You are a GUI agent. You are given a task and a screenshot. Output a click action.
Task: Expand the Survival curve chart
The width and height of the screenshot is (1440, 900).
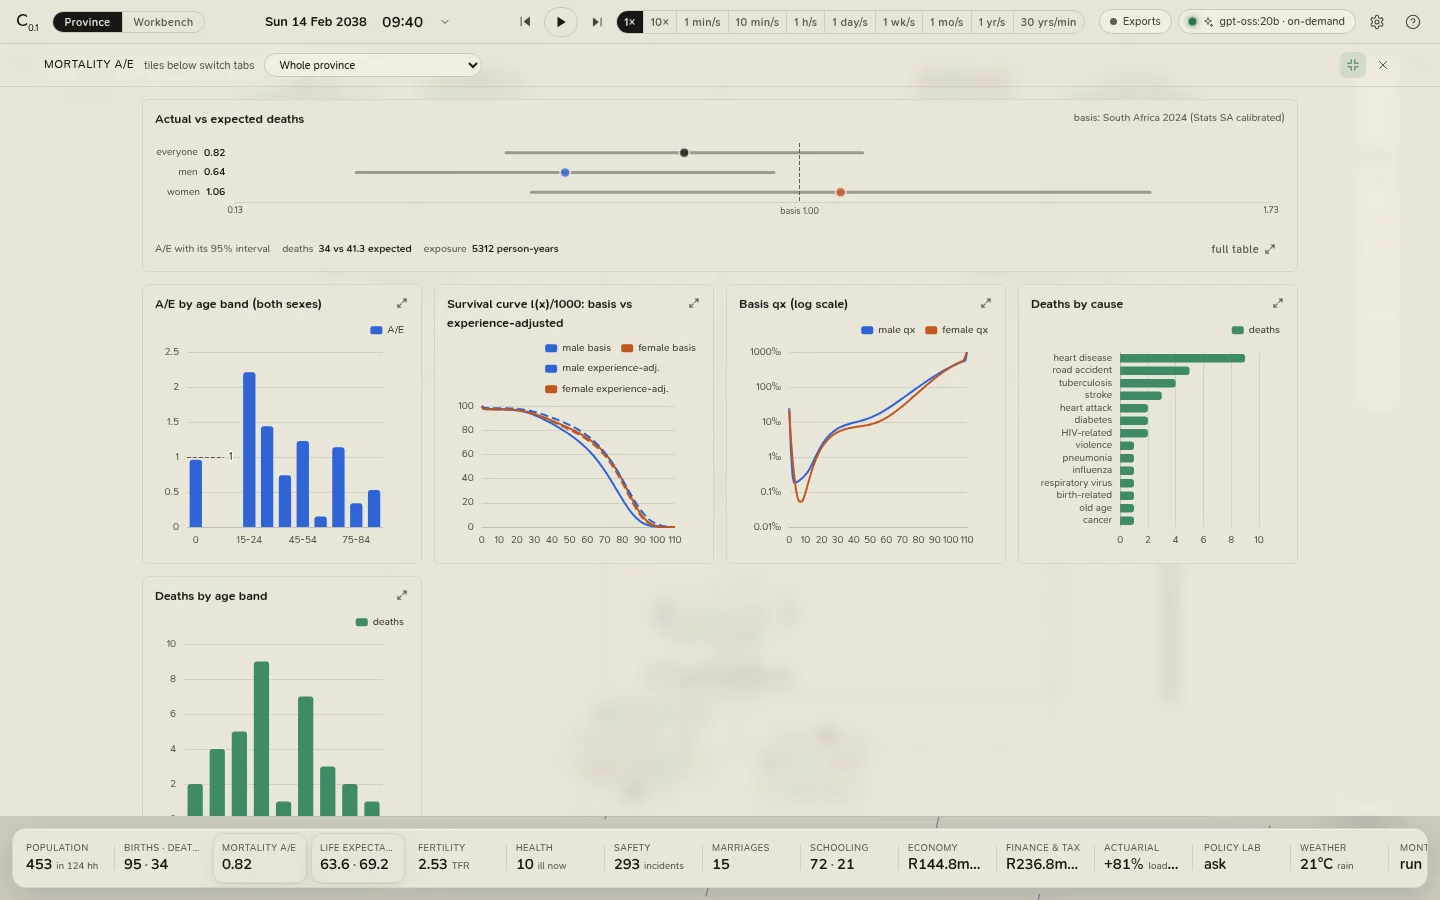coord(694,303)
